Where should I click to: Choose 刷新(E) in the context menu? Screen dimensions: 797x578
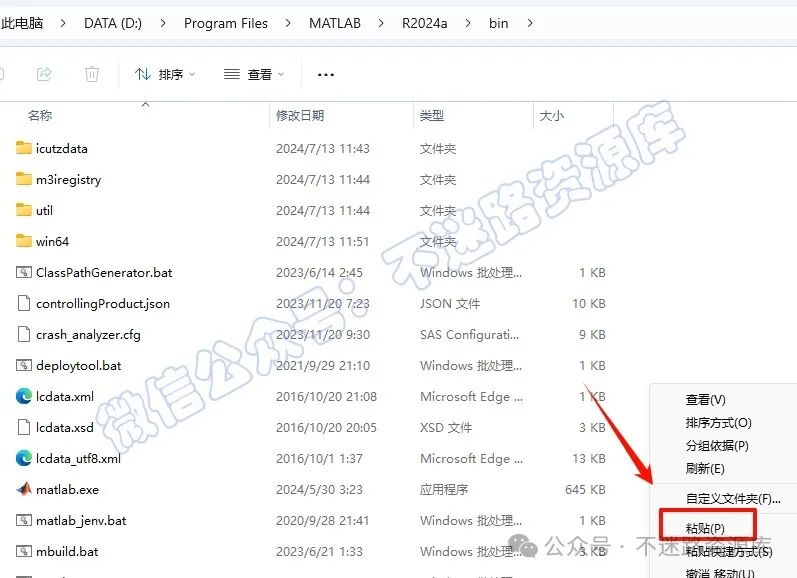705,468
